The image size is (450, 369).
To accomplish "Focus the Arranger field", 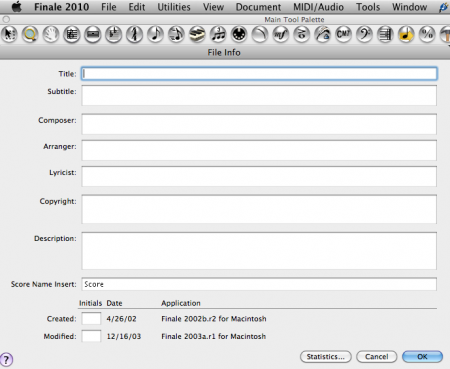I will point(259,150).
